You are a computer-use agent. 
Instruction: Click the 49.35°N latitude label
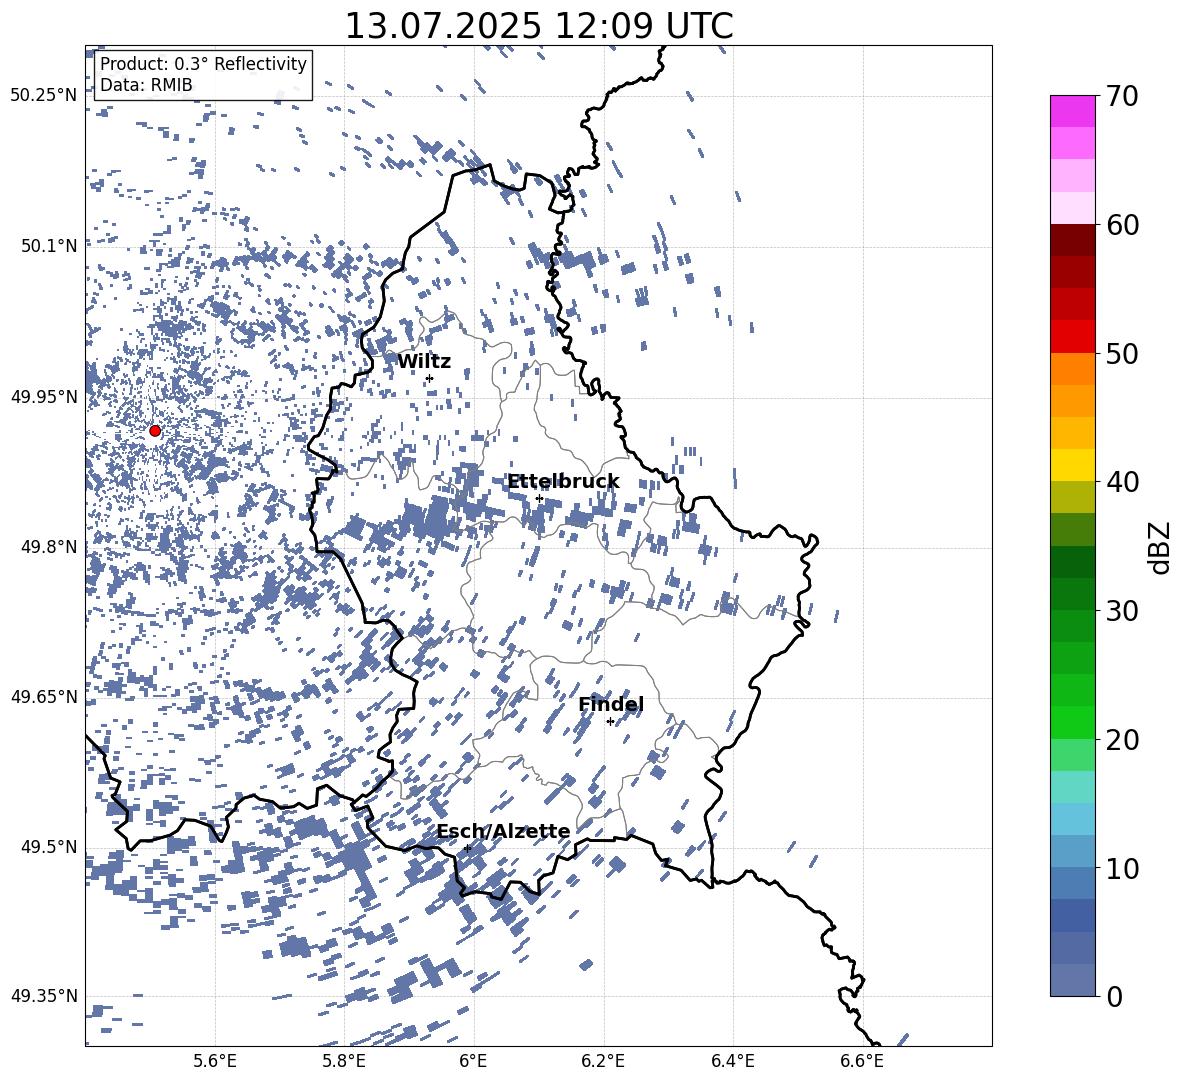(x=45, y=996)
